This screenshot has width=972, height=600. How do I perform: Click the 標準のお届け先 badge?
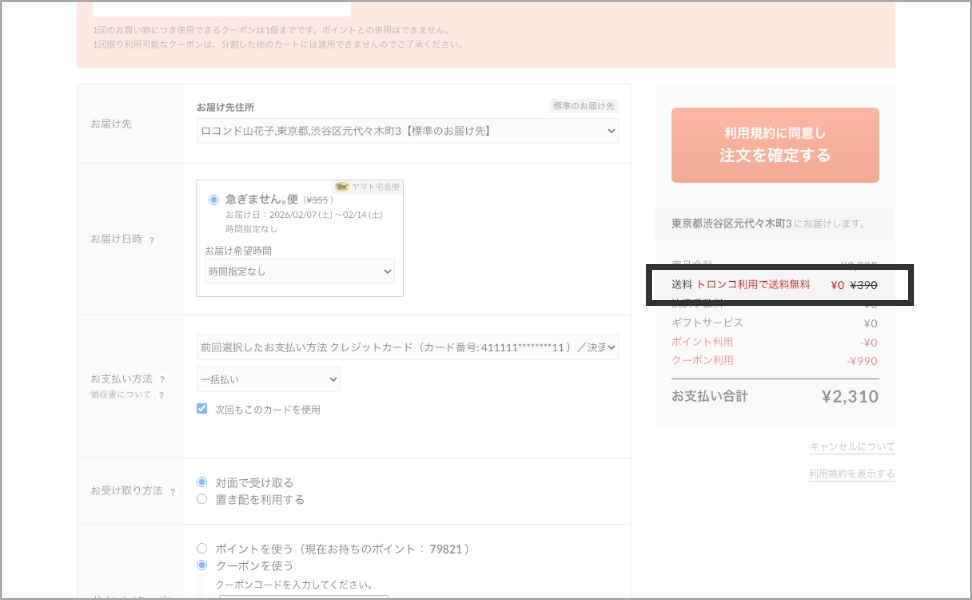click(x=583, y=106)
